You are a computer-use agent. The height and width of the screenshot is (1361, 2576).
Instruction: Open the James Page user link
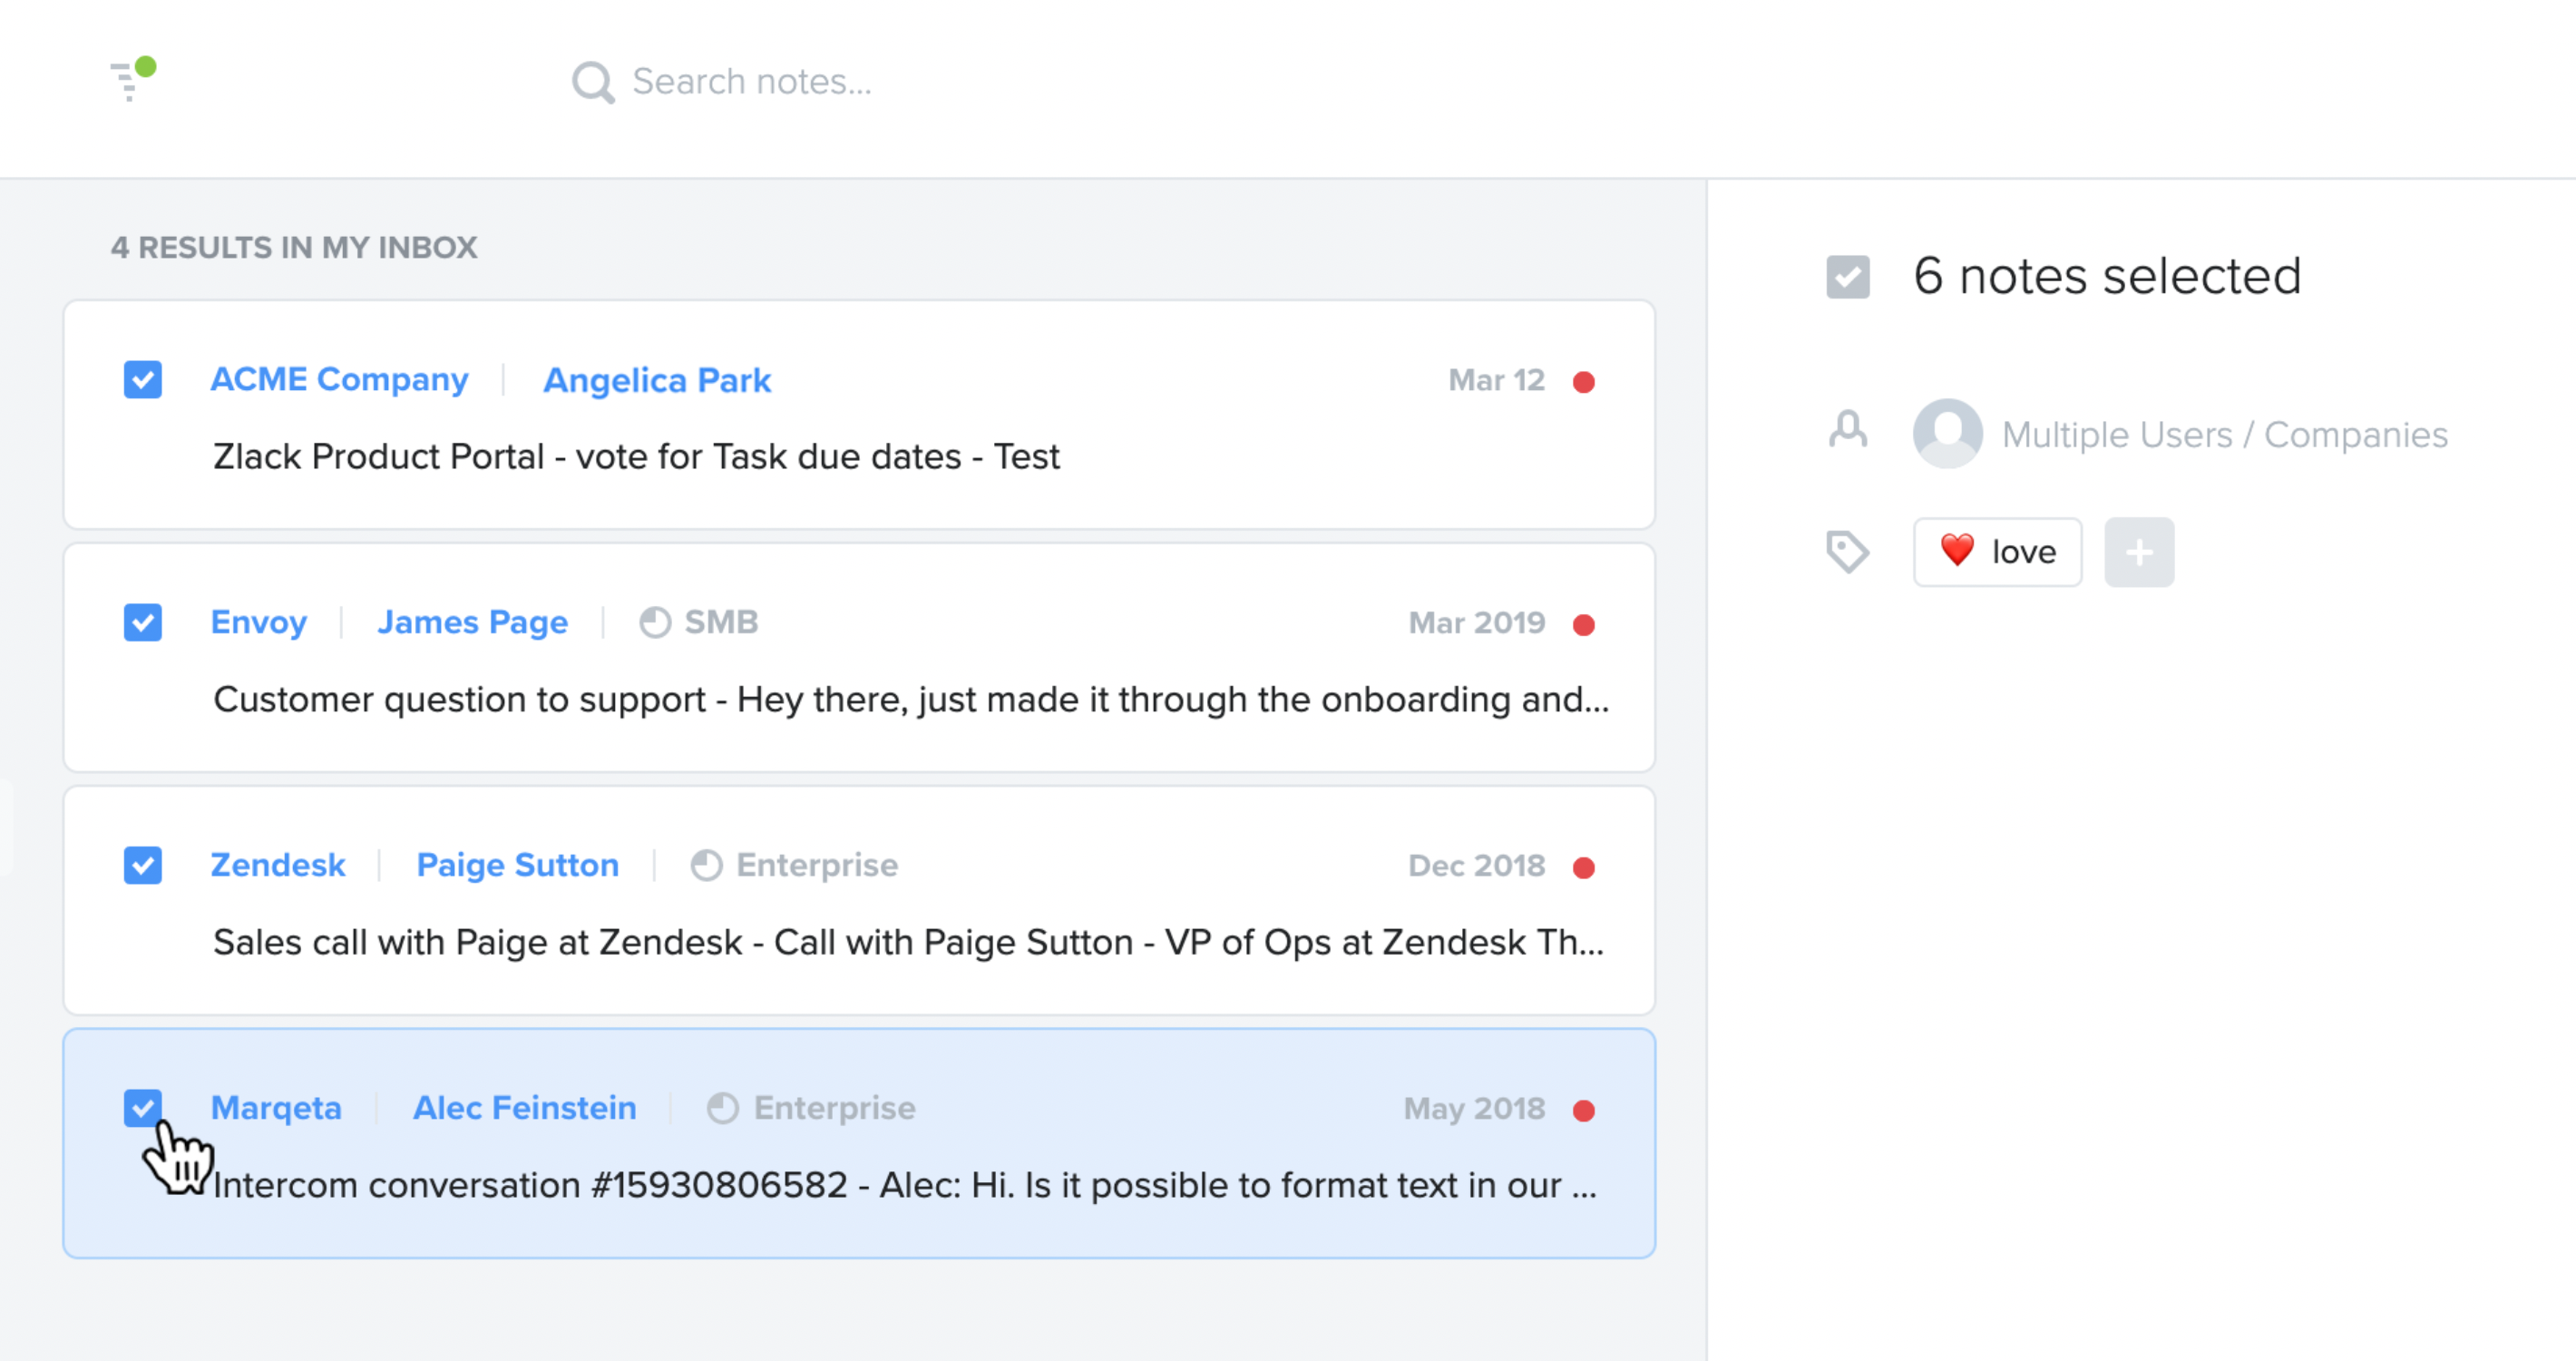[472, 622]
